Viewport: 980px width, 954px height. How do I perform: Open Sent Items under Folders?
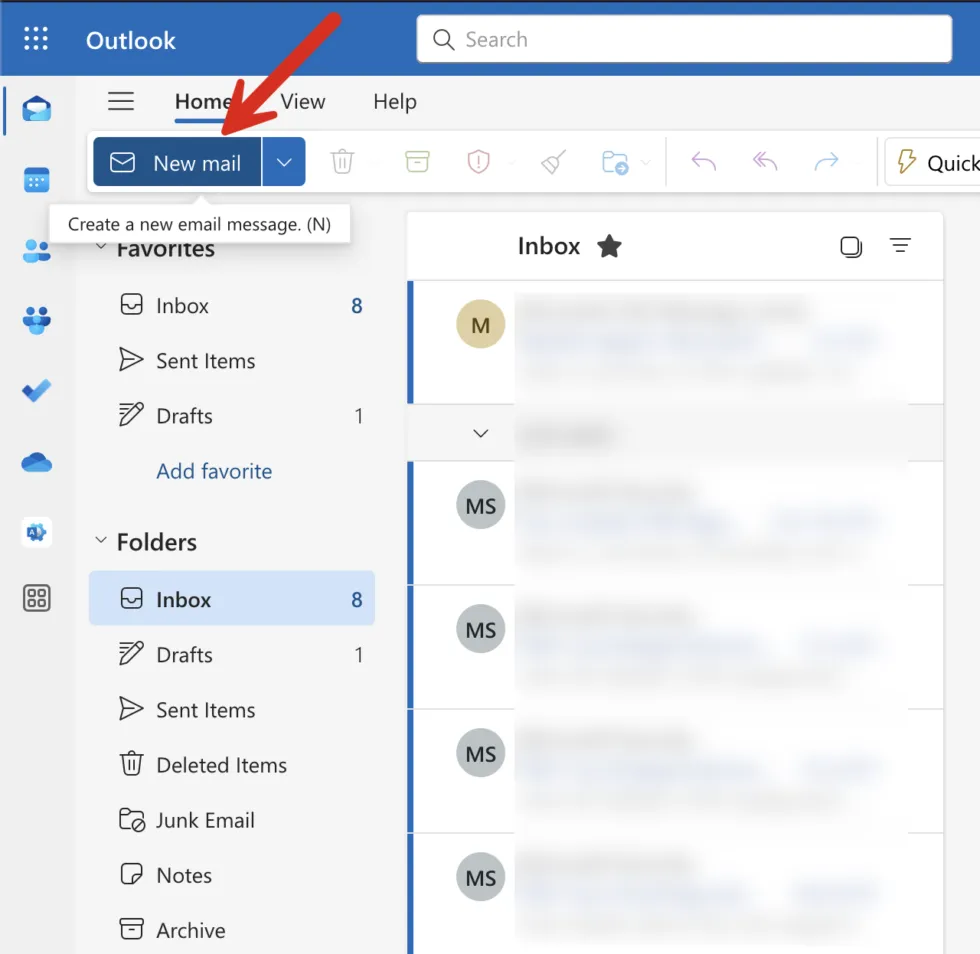[x=232, y=710]
